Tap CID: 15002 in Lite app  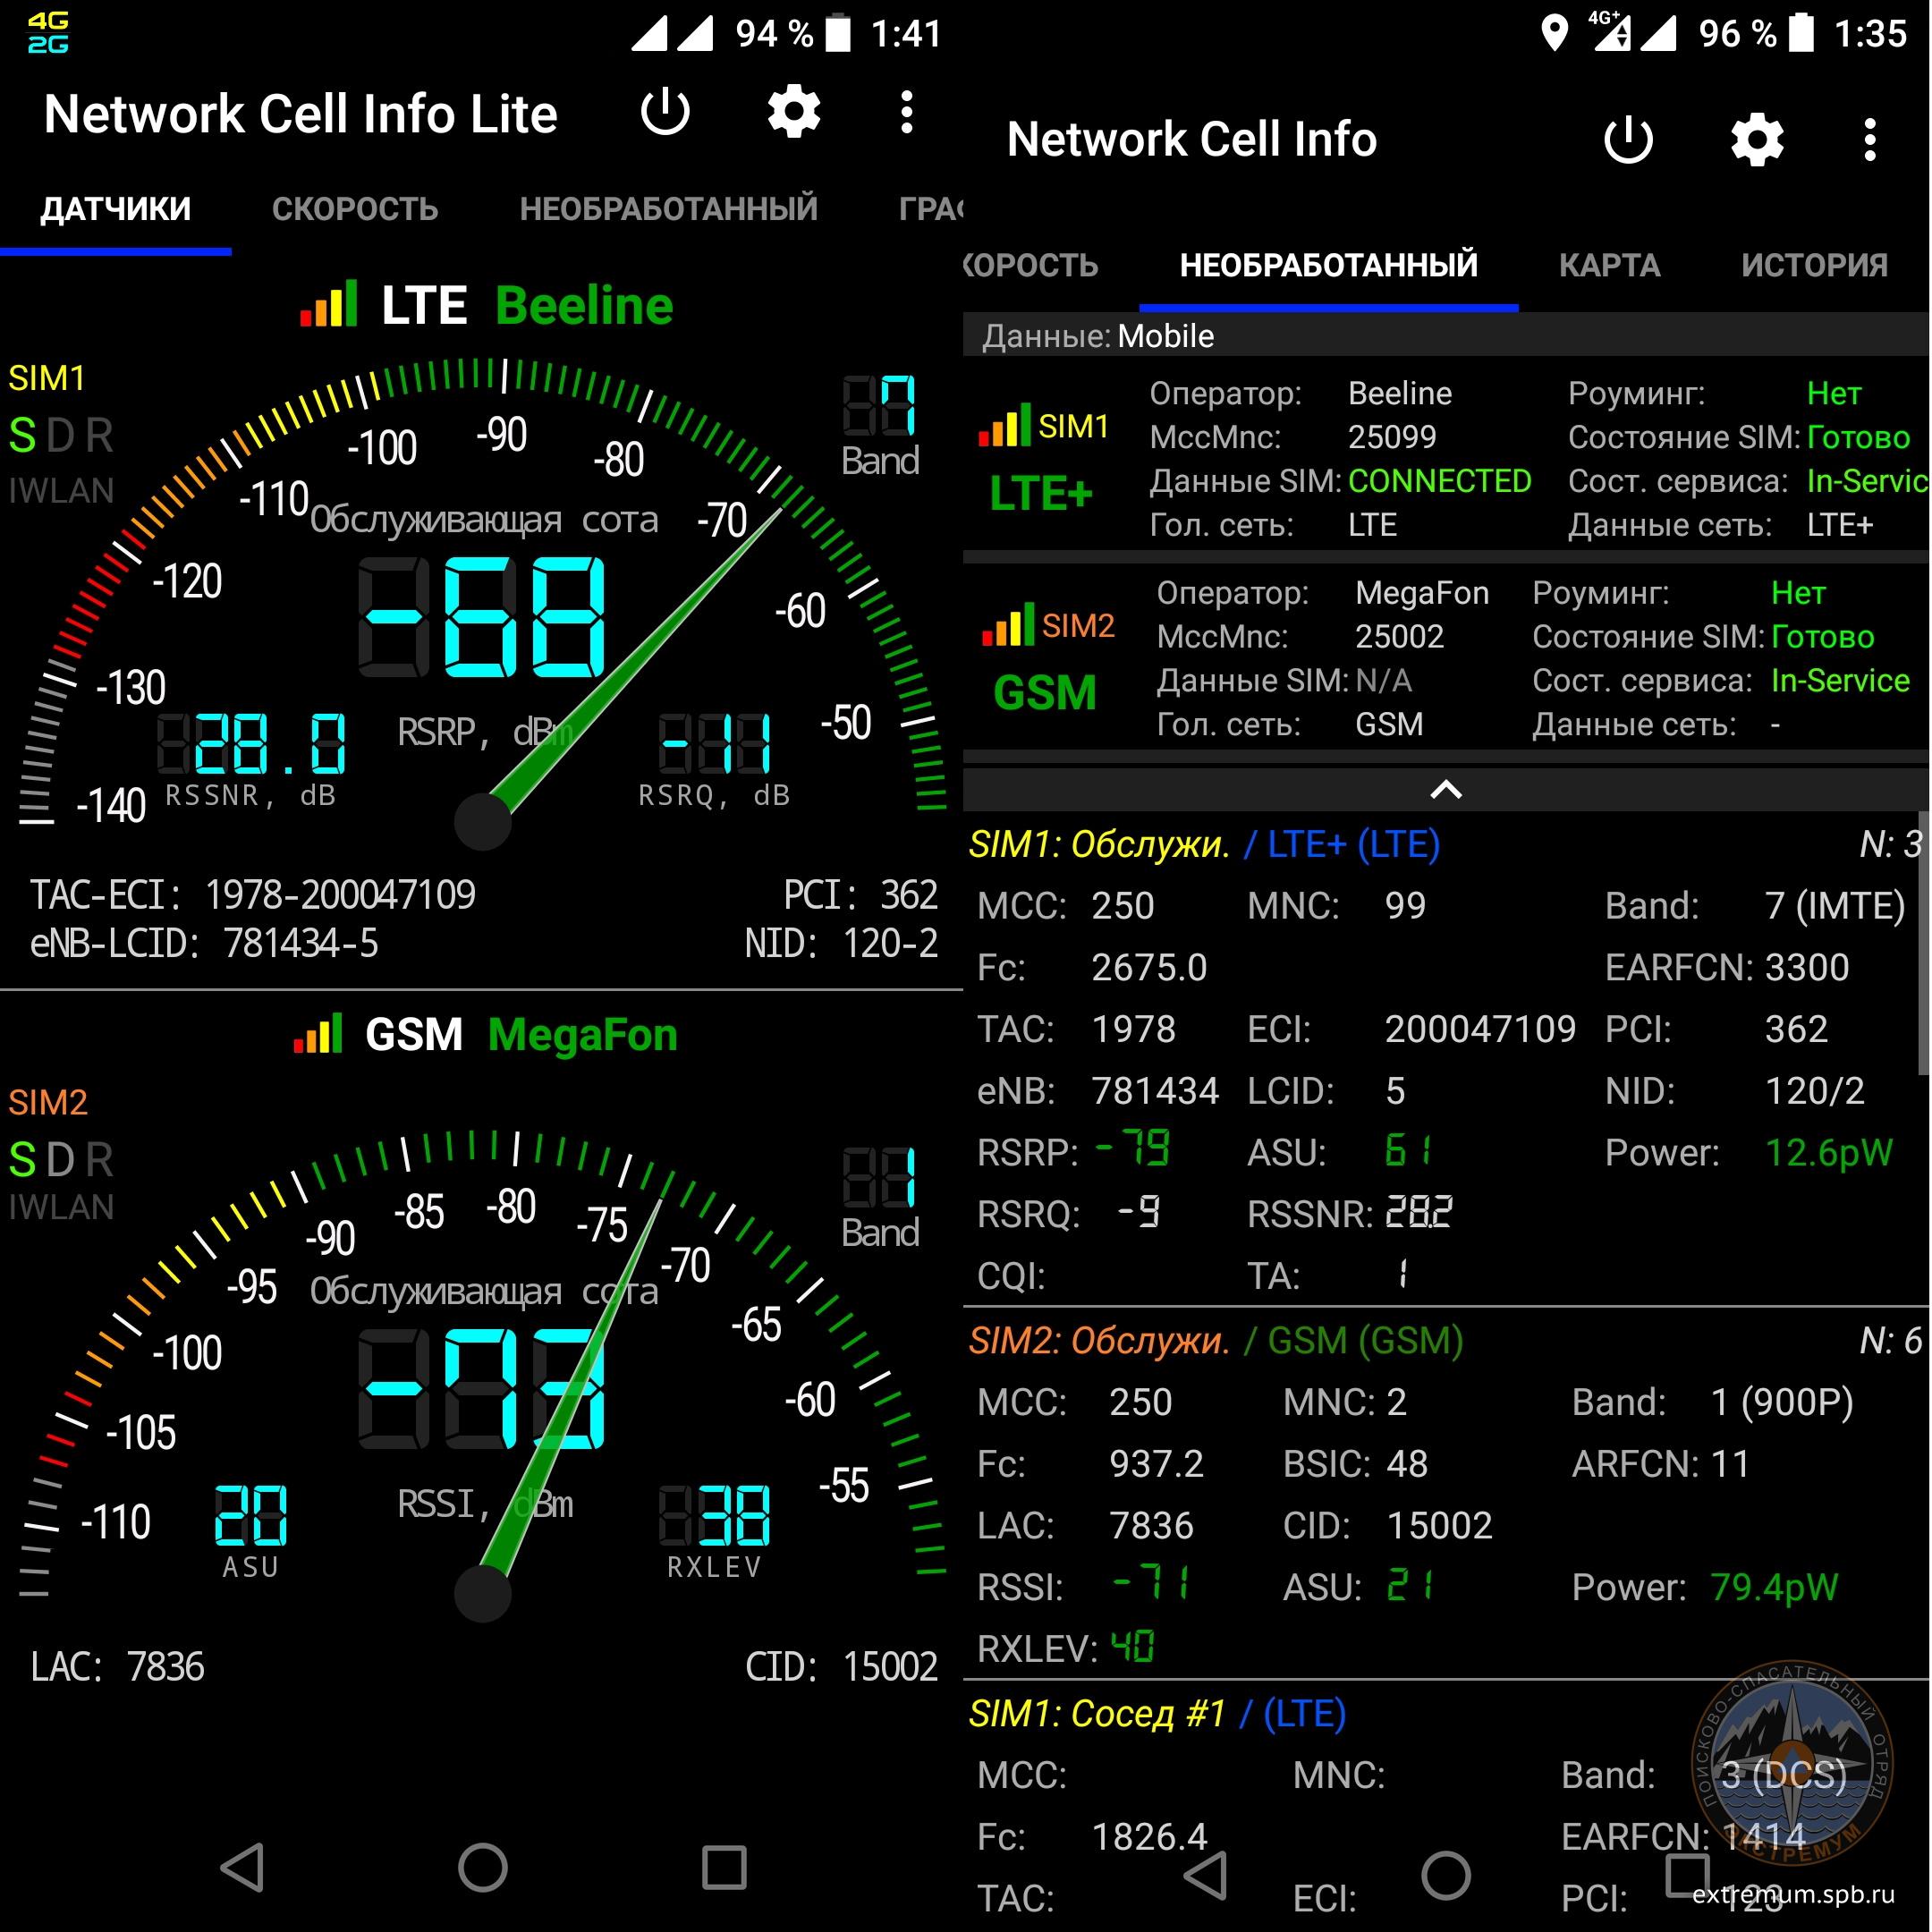click(x=841, y=1666)
